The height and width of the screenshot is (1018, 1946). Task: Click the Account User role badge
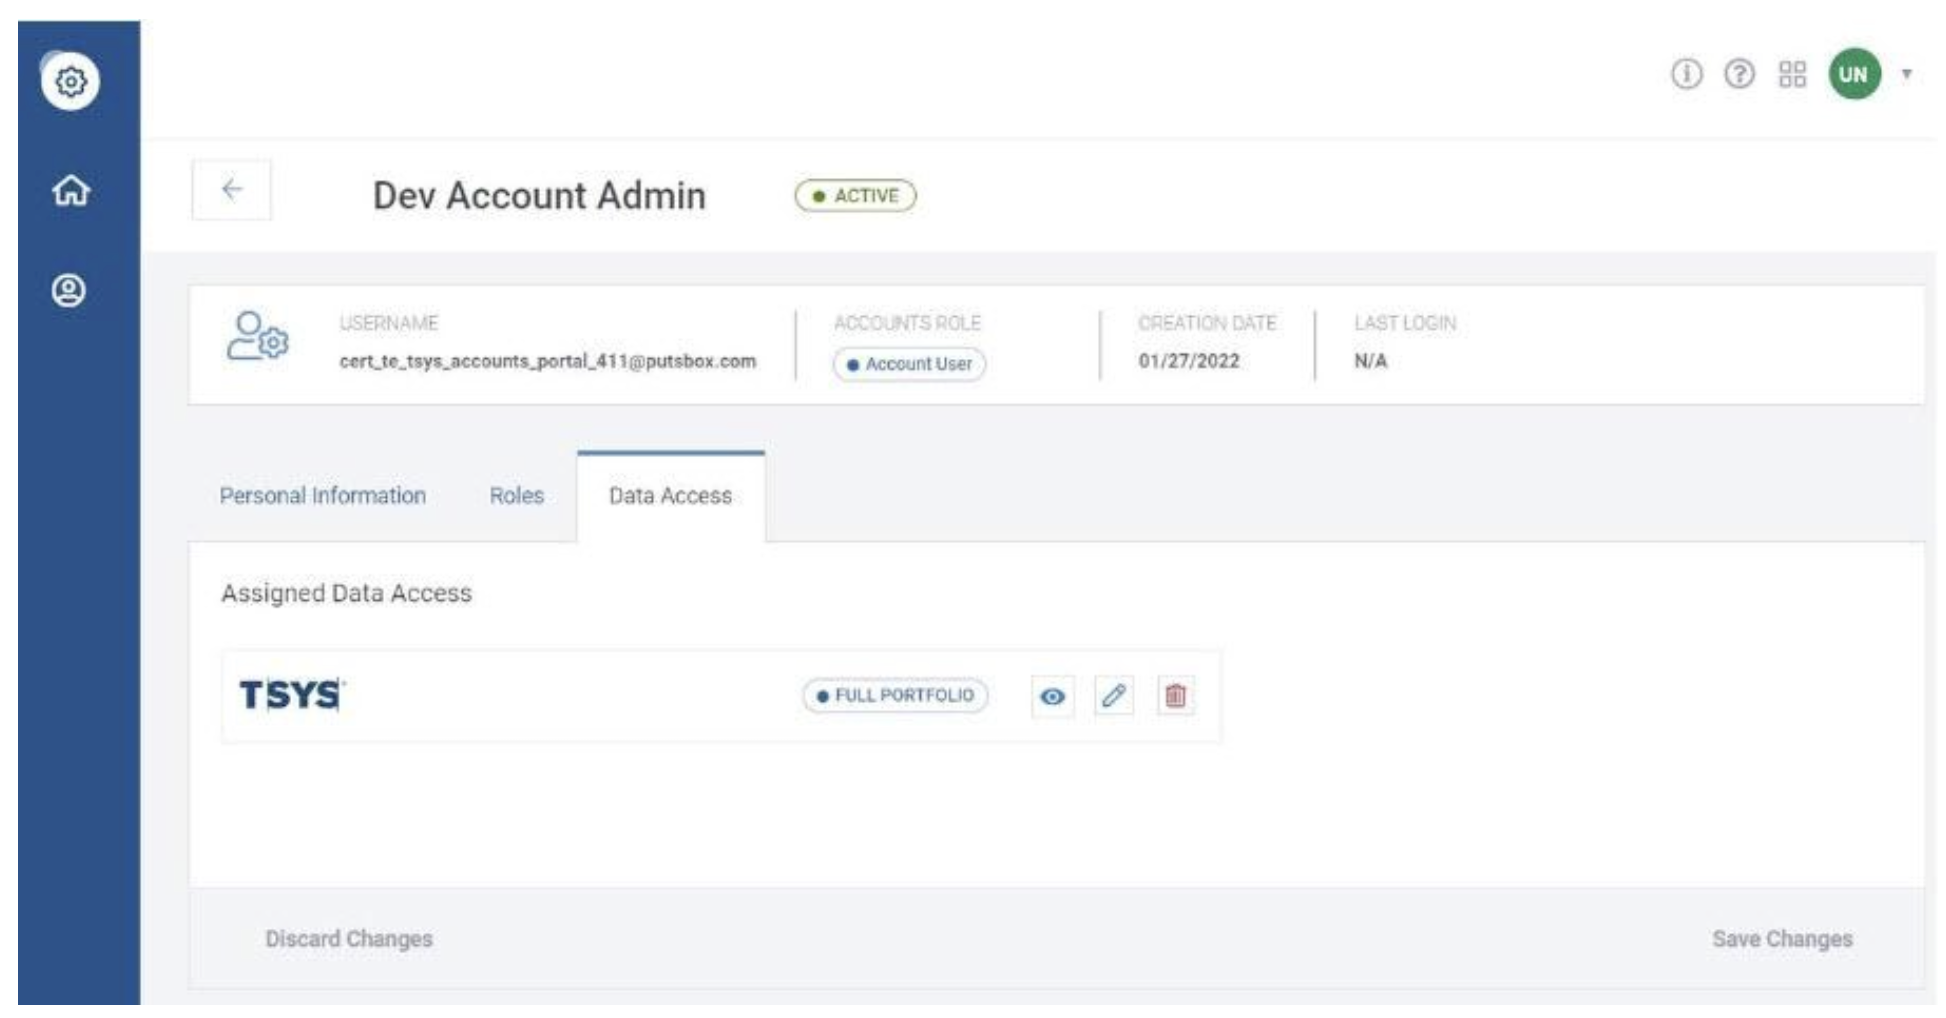909,364
